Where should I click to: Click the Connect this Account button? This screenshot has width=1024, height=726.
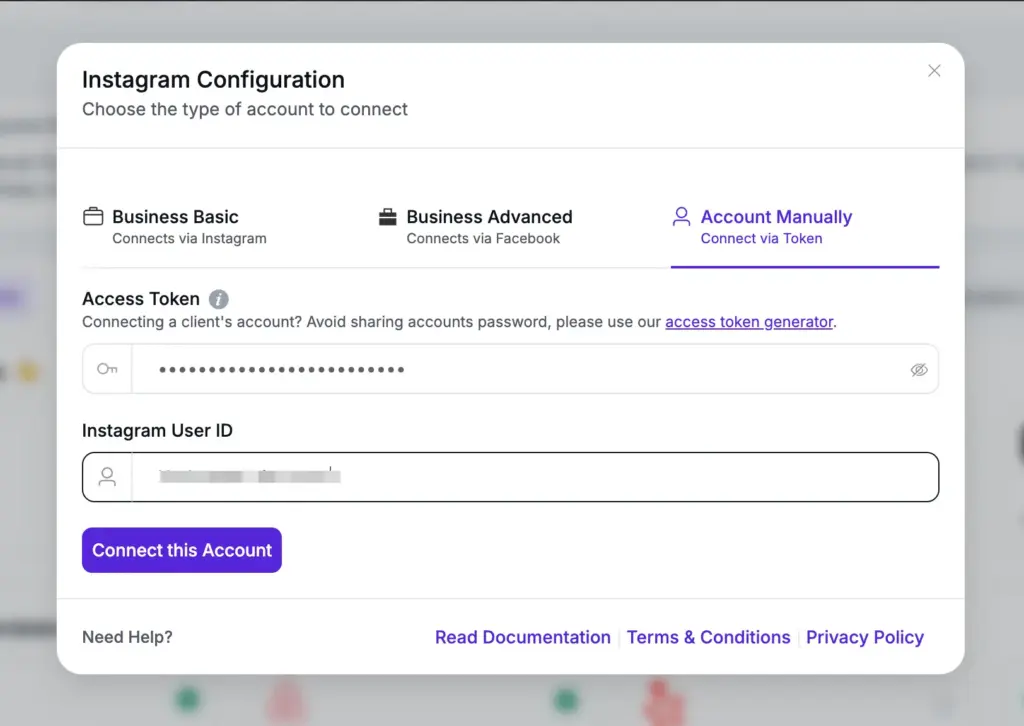point(181,549)
